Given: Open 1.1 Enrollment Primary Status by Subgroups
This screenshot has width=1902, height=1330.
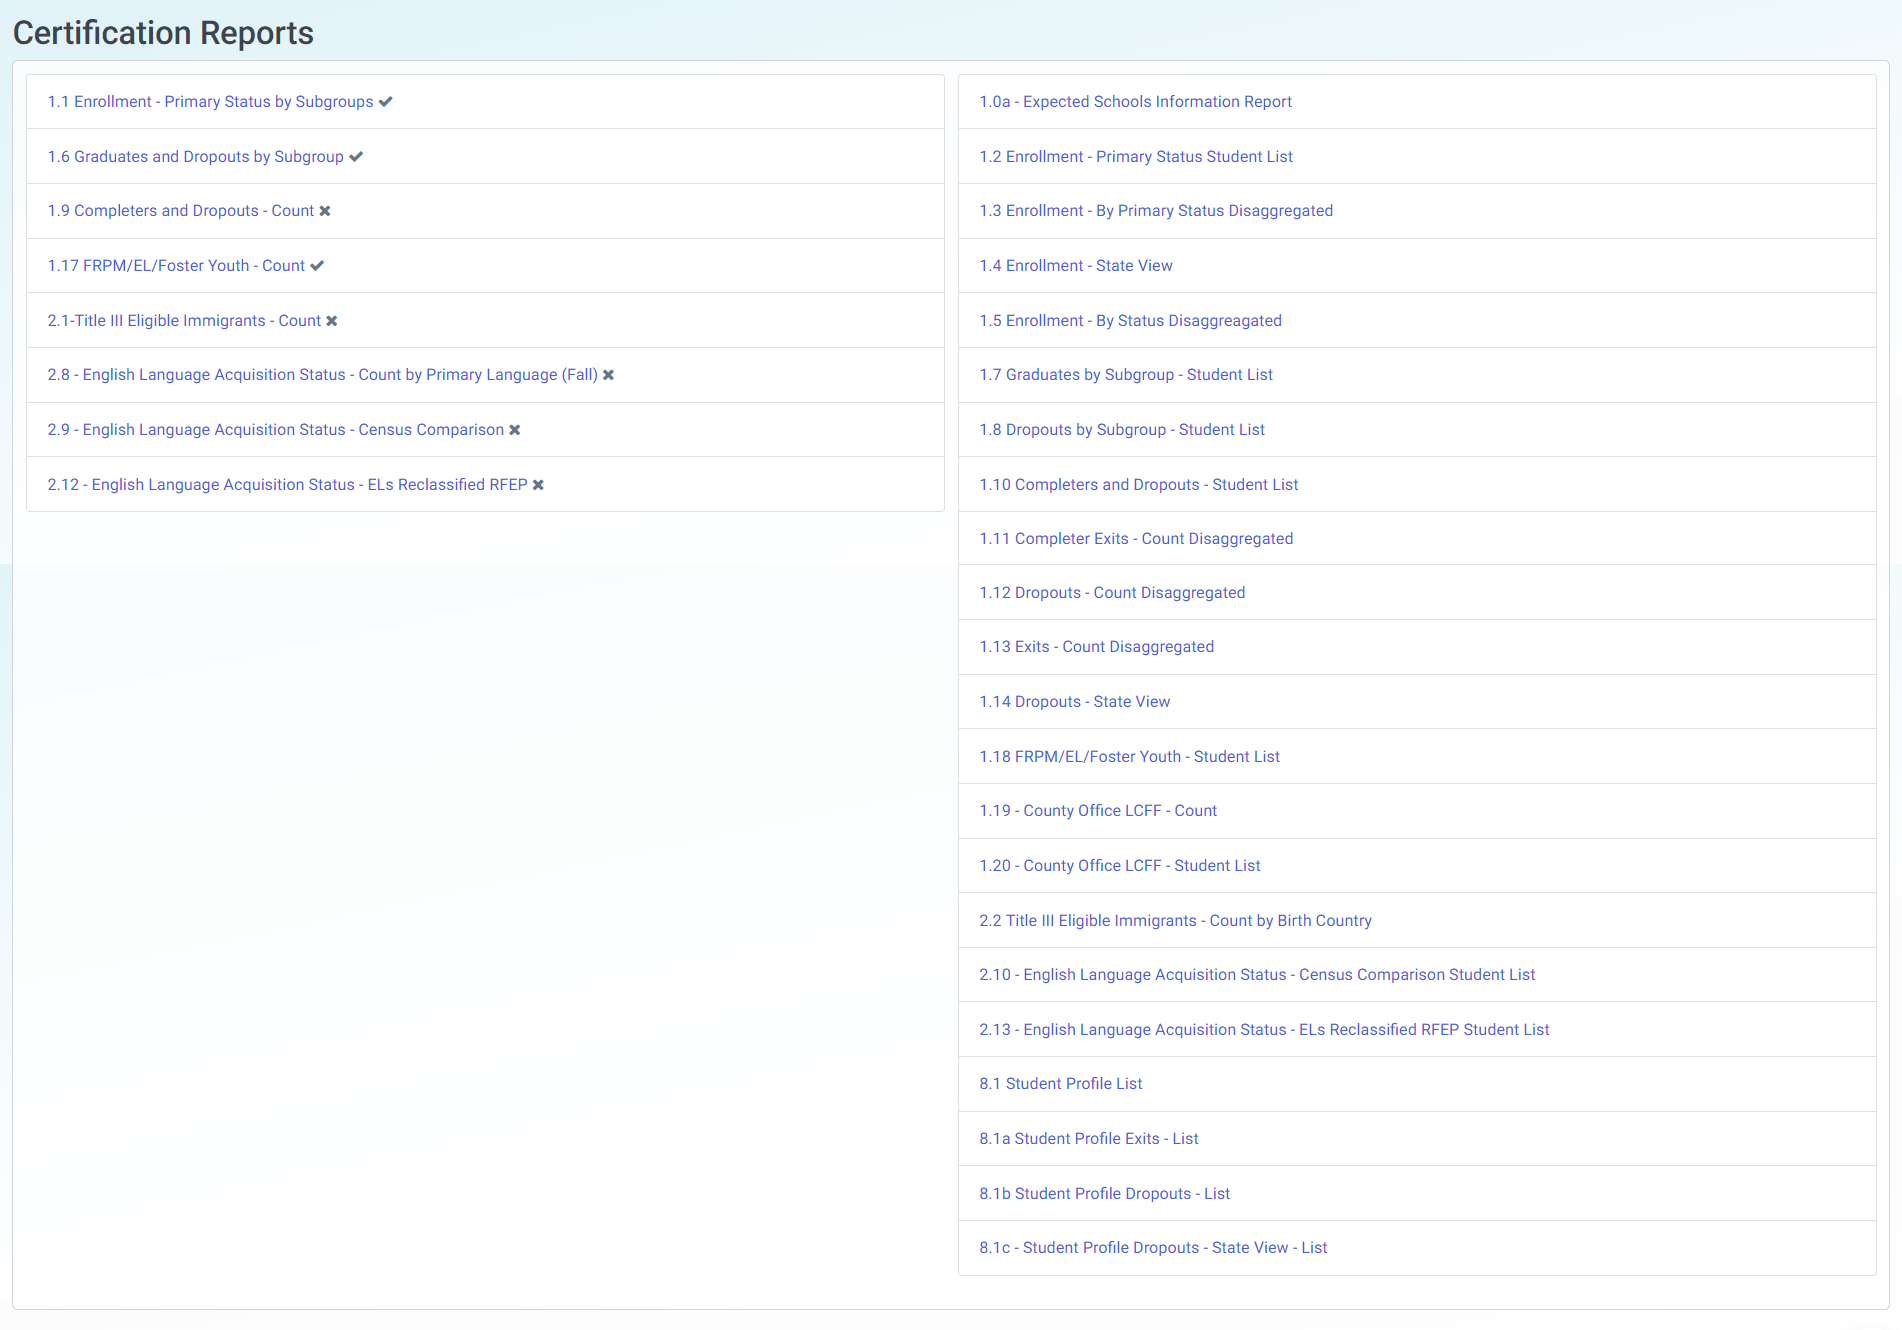Looking at the screenshot, I should [210, 102].
